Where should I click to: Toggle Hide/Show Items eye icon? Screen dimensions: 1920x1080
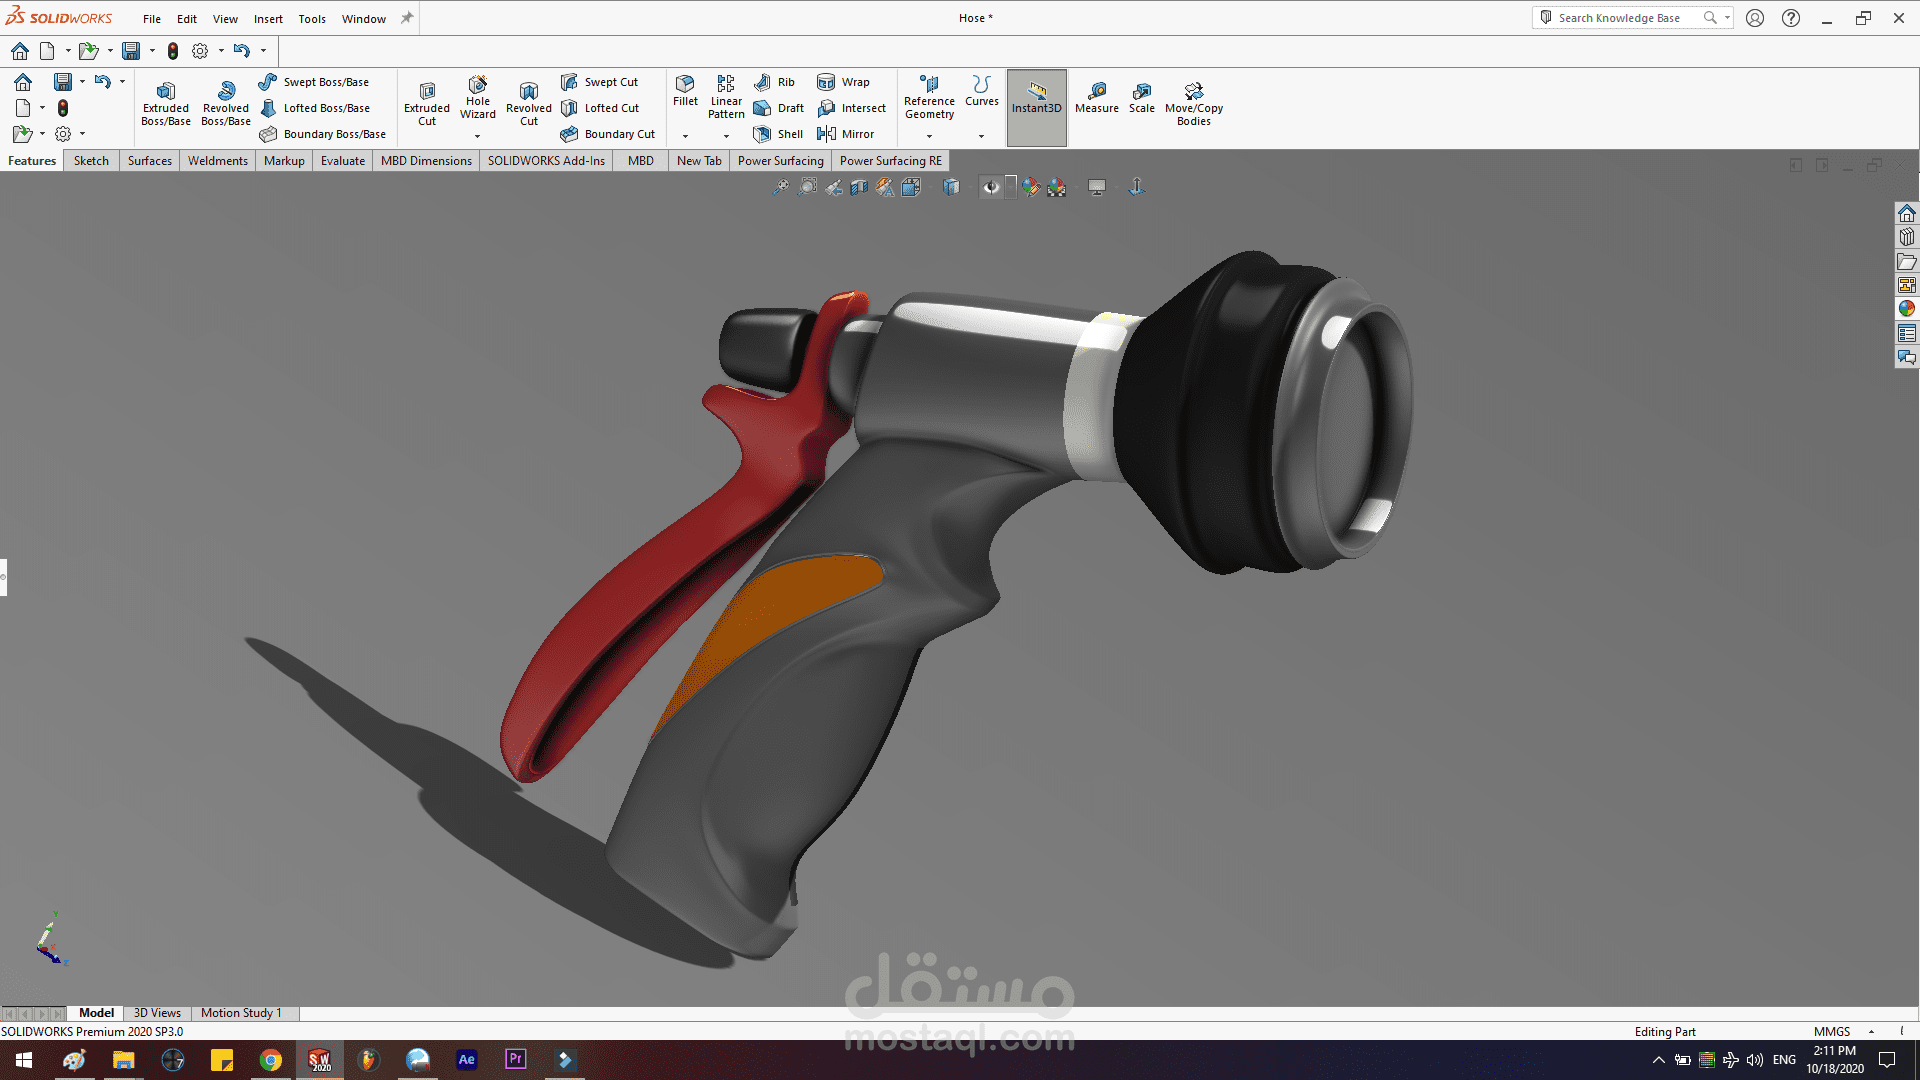pyautogui.click(x=991, y=187)
